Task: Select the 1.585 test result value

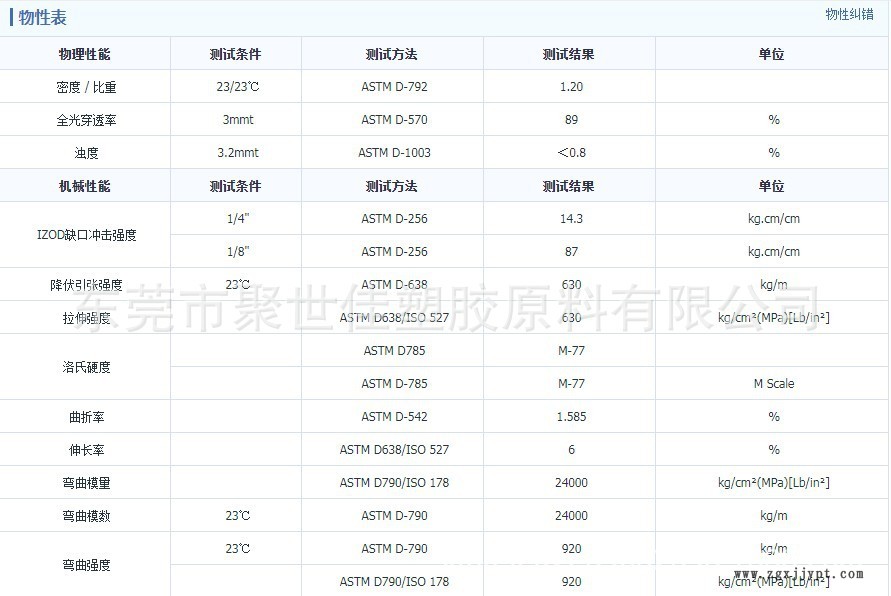Action: (x=571, y=416)
